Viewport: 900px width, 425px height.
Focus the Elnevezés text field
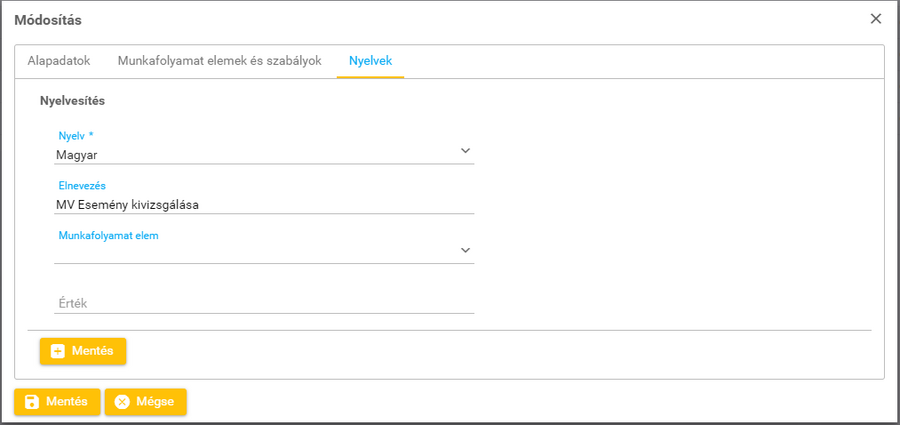coord(264,205)
